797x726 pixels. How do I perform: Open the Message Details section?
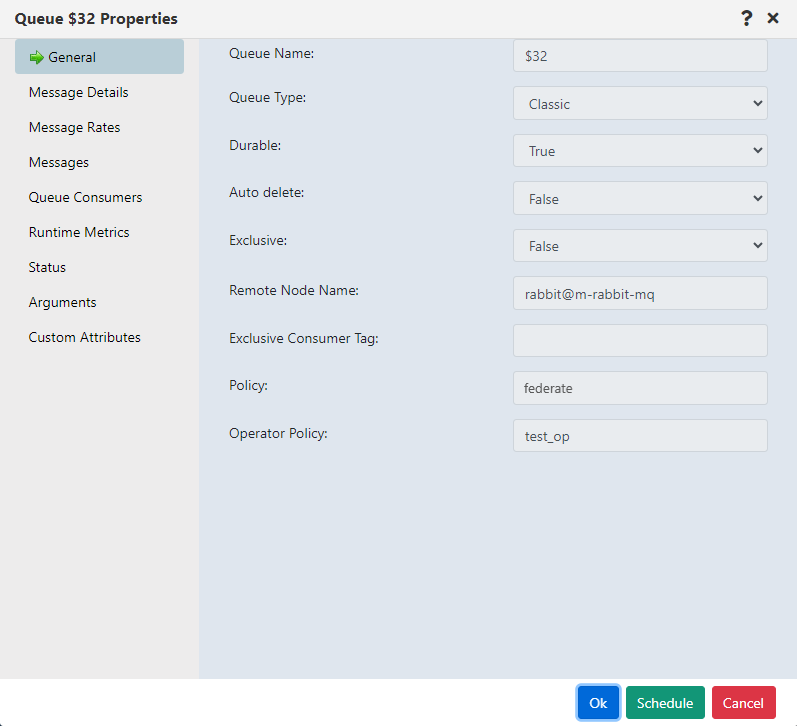[79, 92]
